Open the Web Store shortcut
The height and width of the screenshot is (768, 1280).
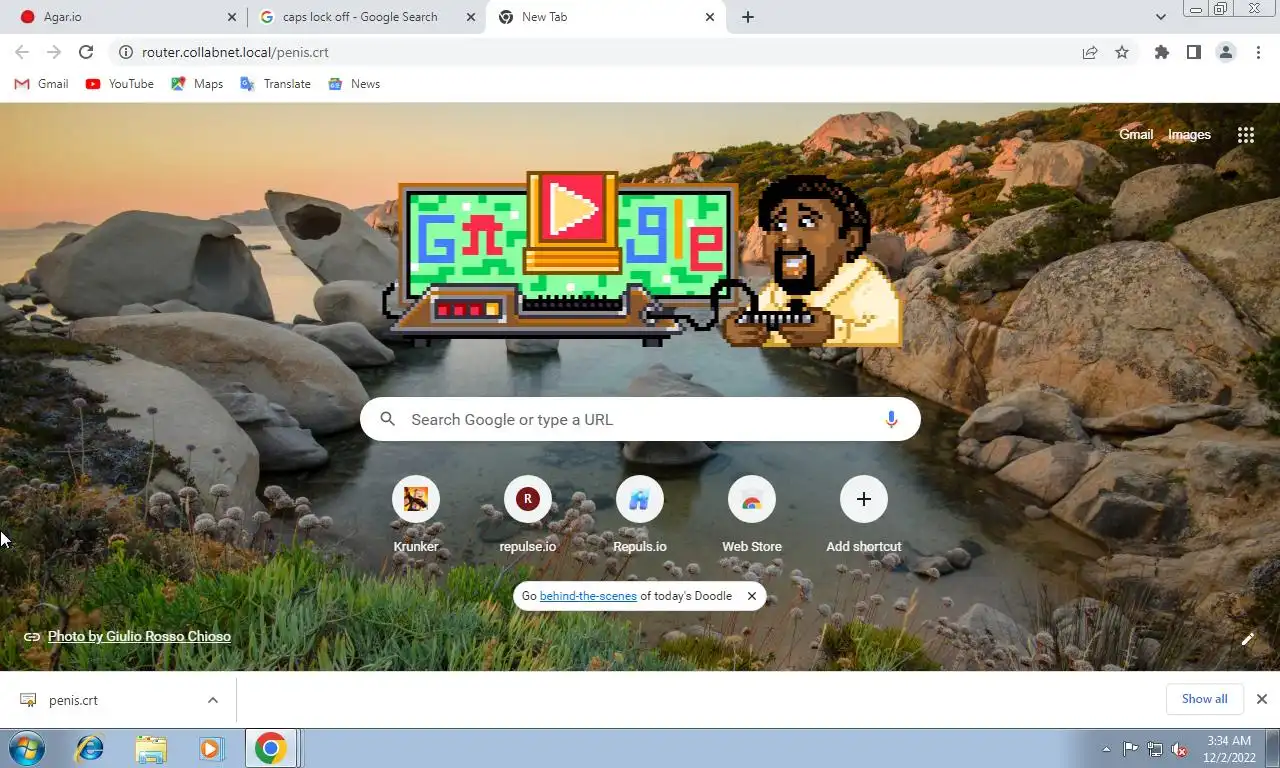click(752, 514)
